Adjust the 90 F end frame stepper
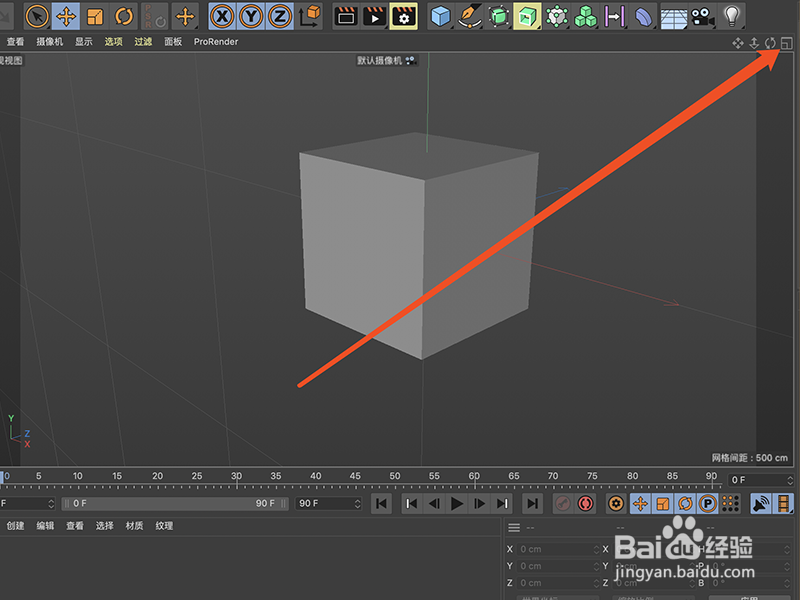The height and width of the screenshot is (600, 800). [x=357, y=504]
